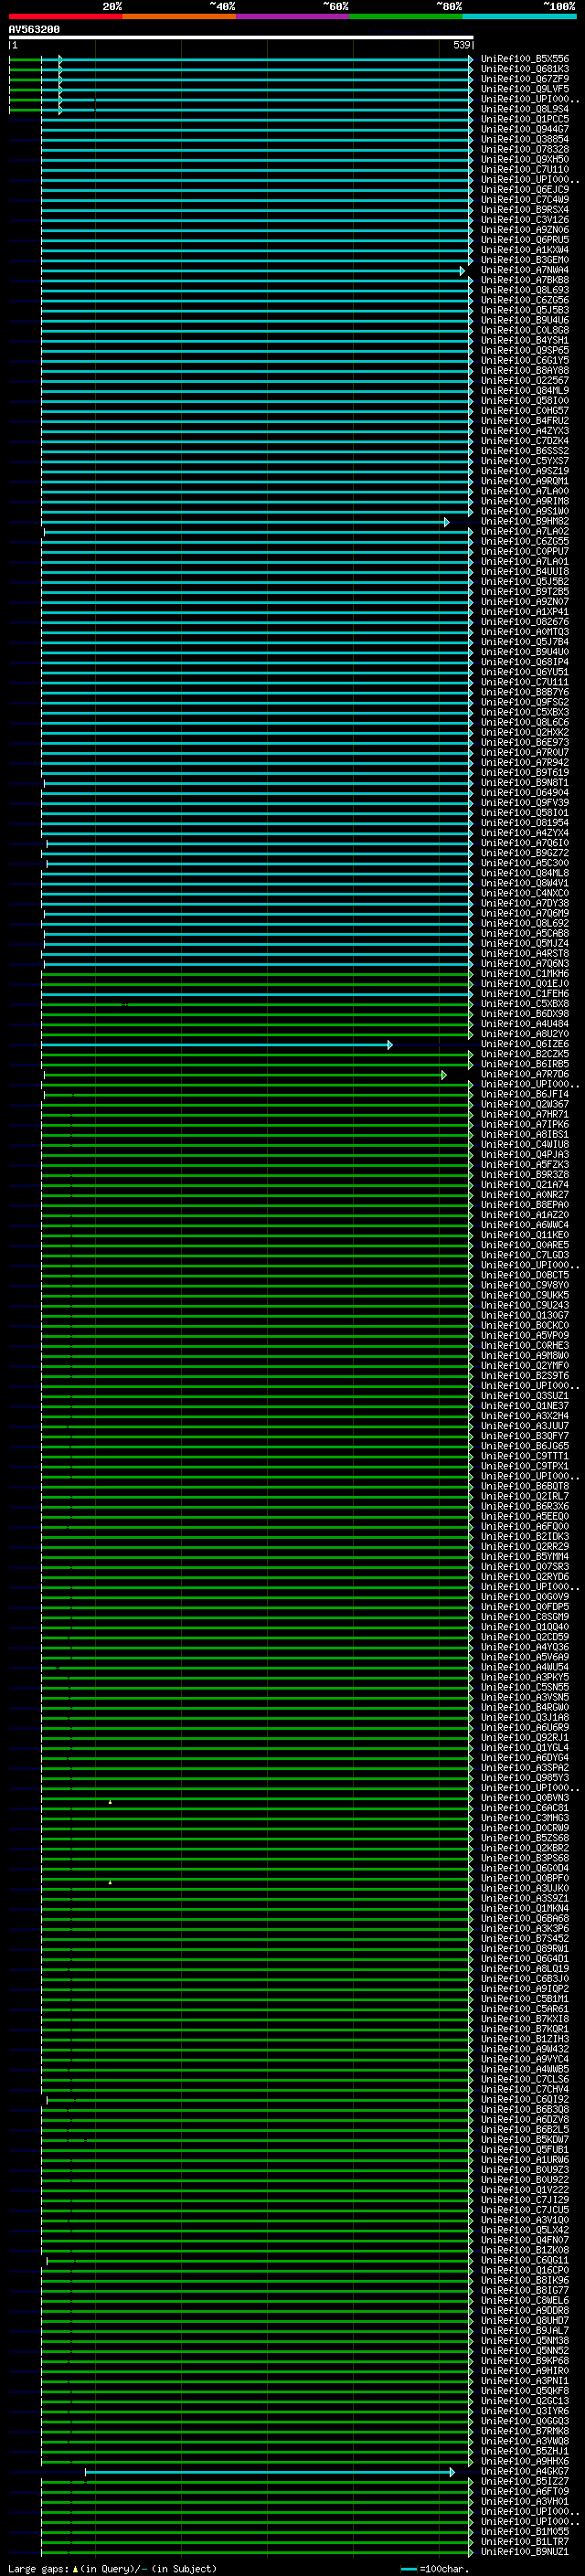Image resolution: width=585 pixels, height=2576 pixels.
Task: Click the UniRef100_Q3SUZ1 label
Action: (524, 1396)
